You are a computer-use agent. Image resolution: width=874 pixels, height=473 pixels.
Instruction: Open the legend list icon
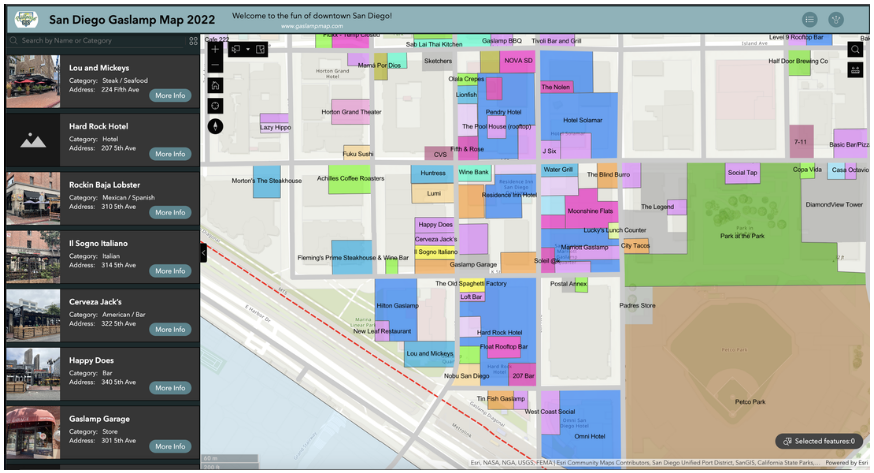pos(810,20)
